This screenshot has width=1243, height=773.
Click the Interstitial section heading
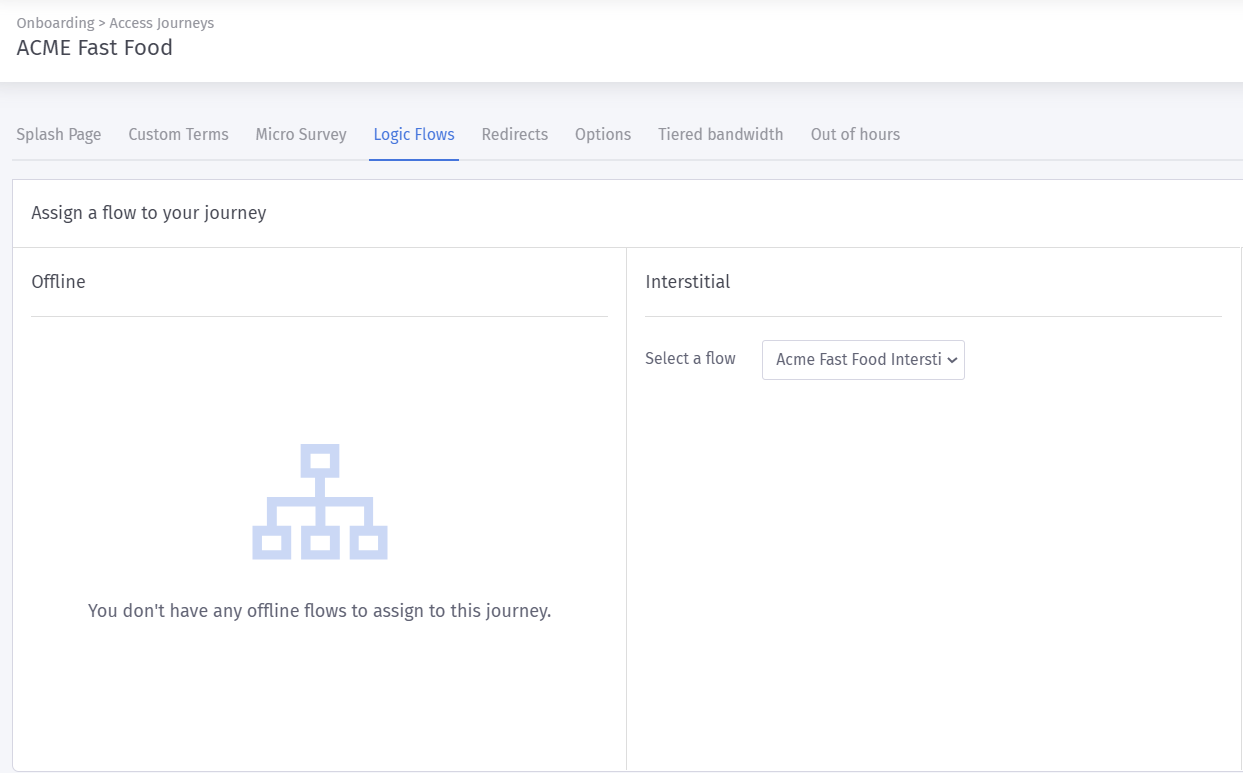point(688,282)
